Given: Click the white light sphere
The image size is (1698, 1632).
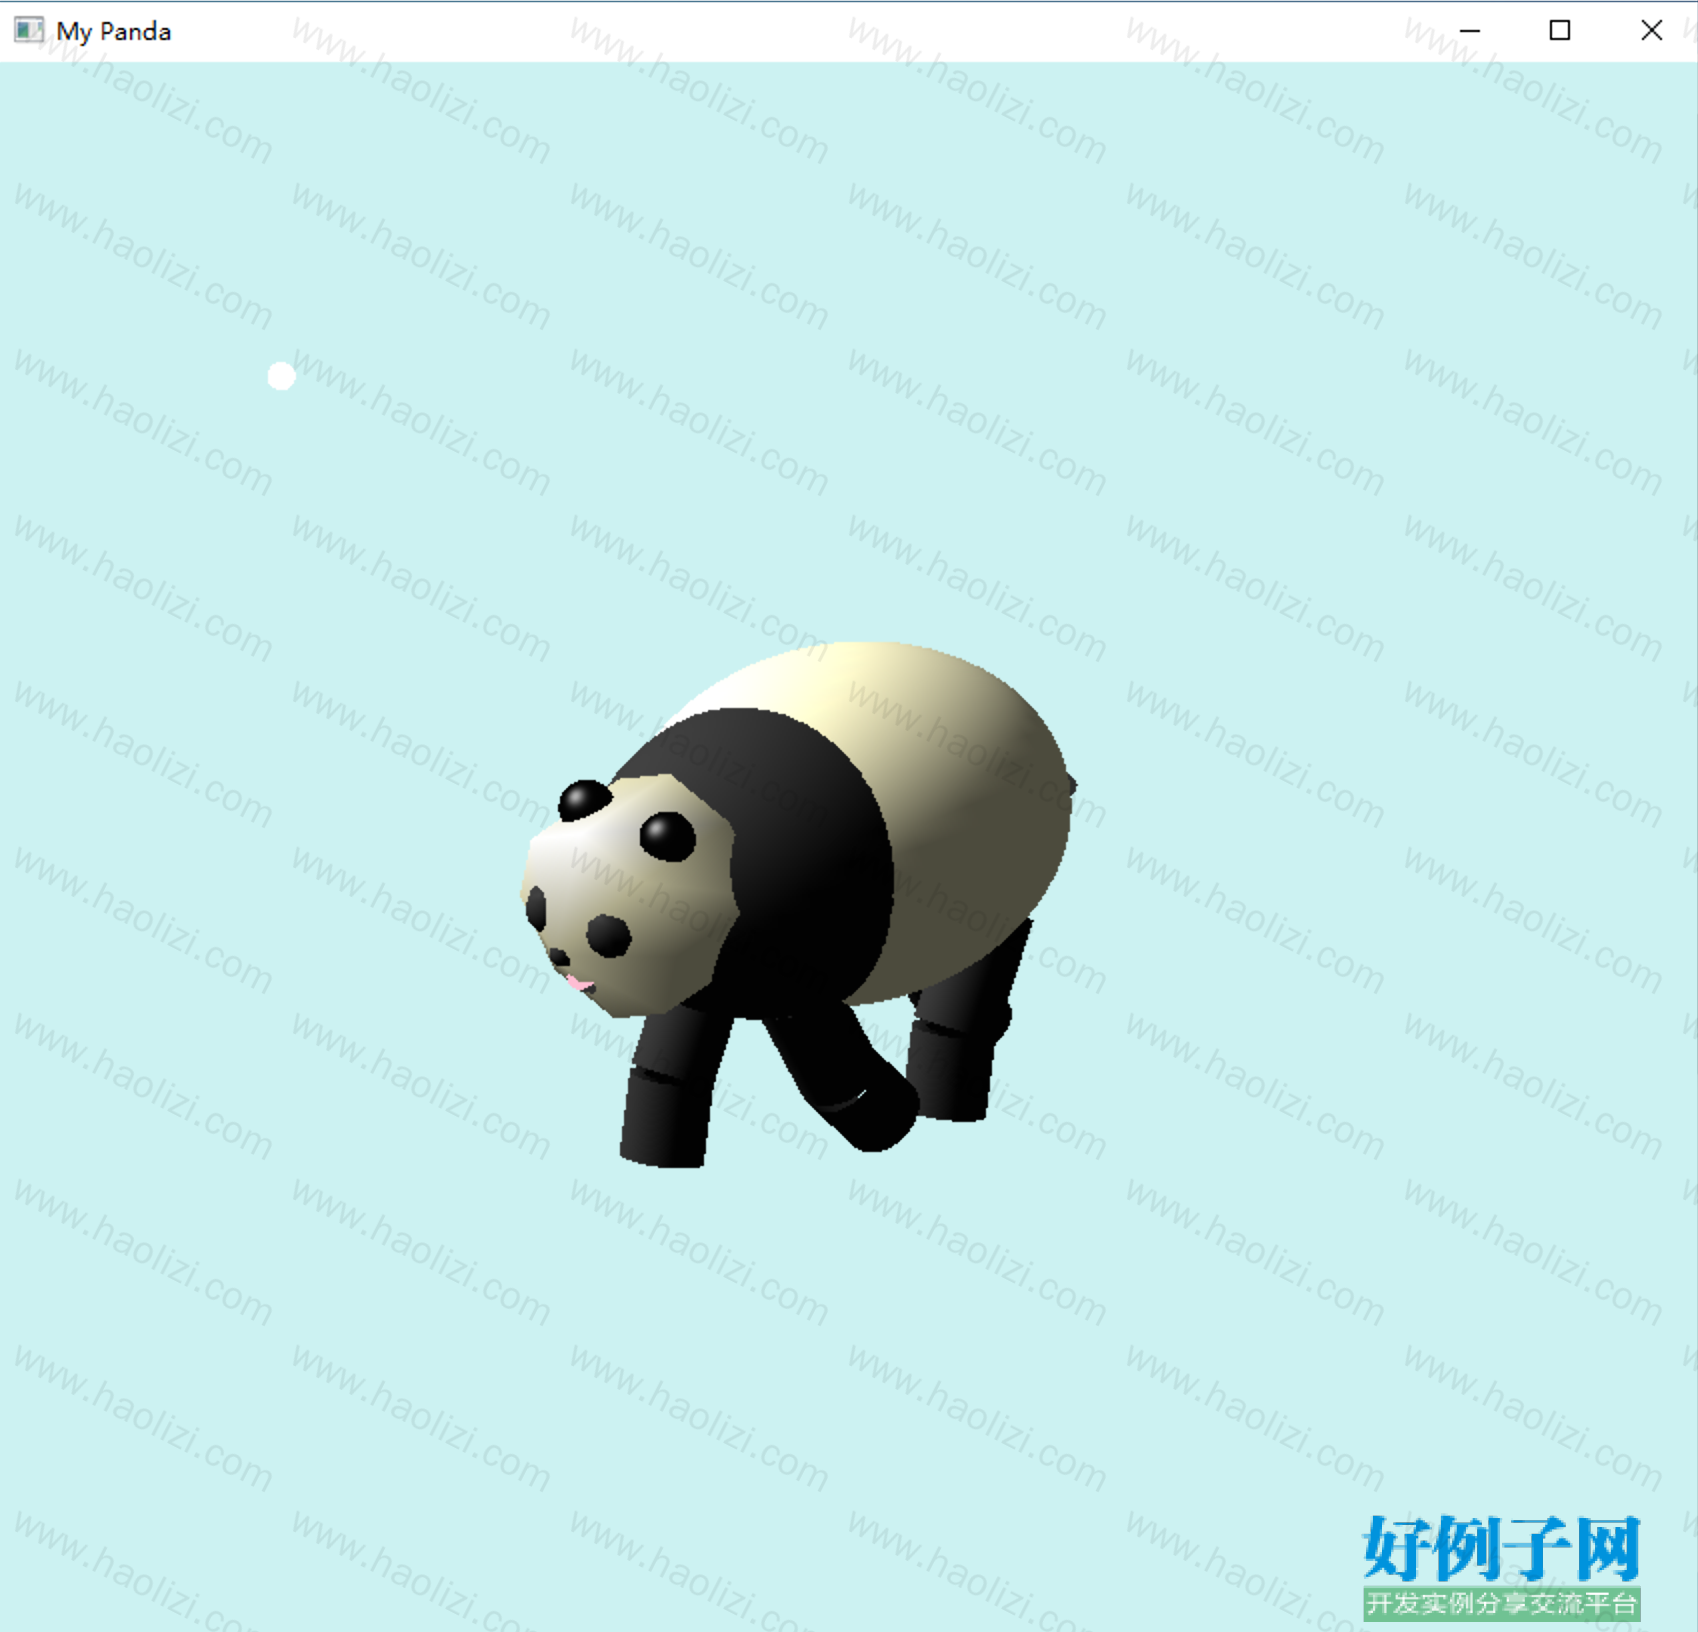Looking at the screenshot, I should 282,376.
